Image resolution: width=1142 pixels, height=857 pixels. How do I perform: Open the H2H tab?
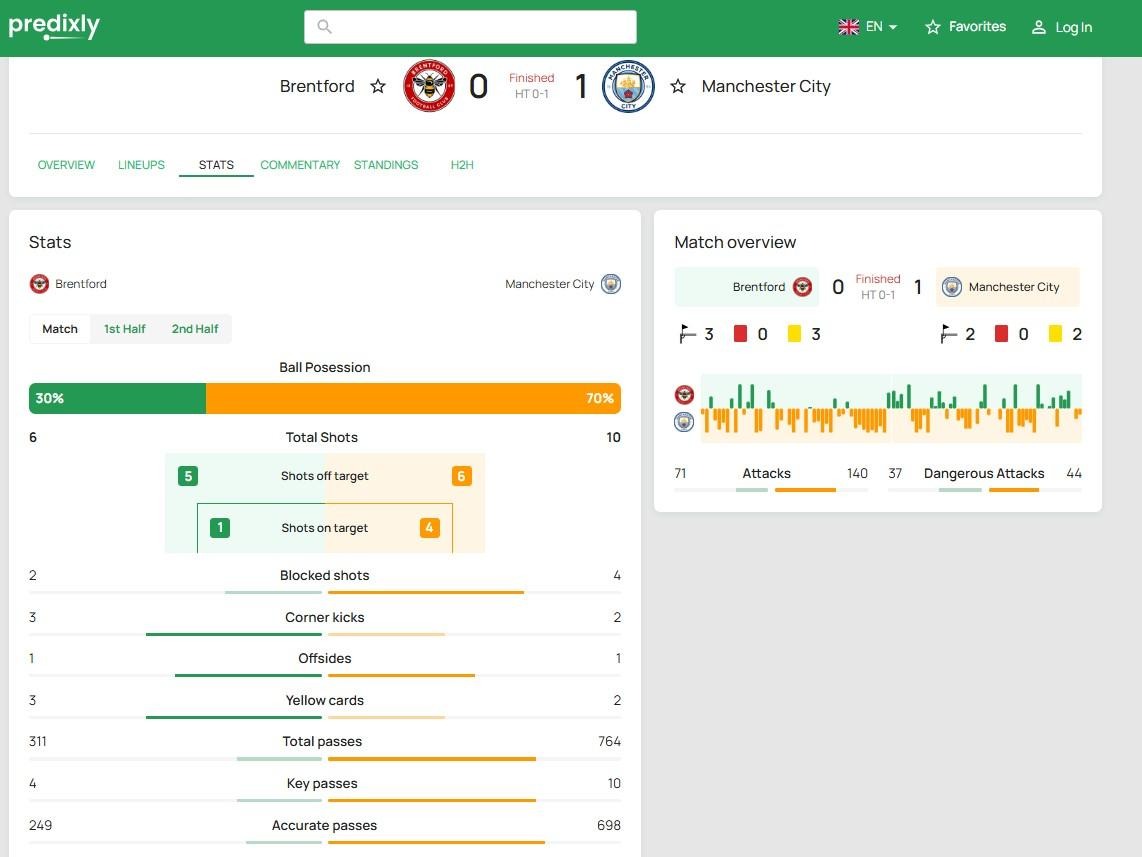(462, 165)
